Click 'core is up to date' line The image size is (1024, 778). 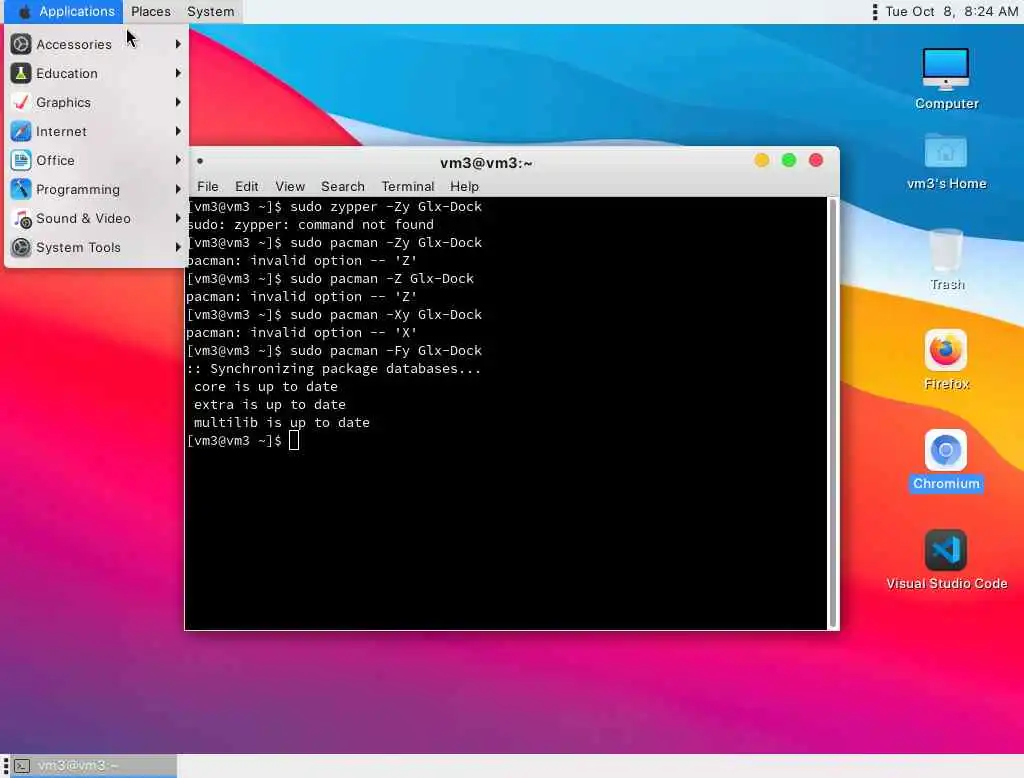coord(266,387)
